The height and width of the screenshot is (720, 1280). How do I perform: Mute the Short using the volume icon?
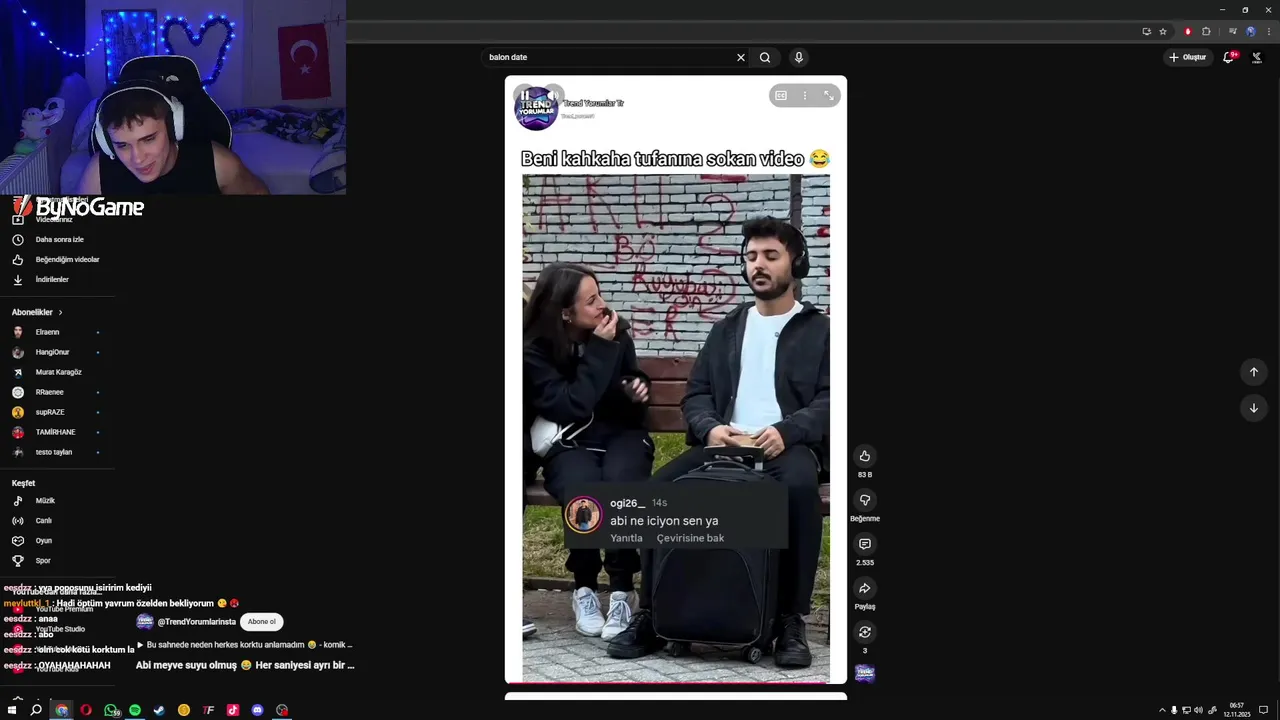coord(551,96)
